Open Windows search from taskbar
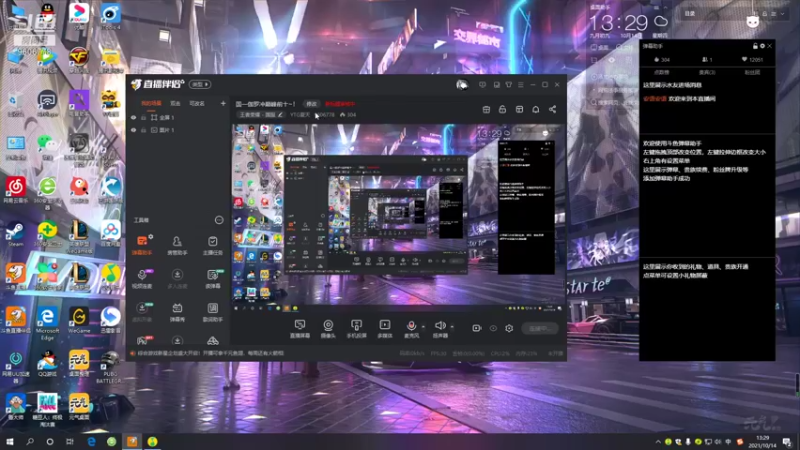 (x=30, y=441)
